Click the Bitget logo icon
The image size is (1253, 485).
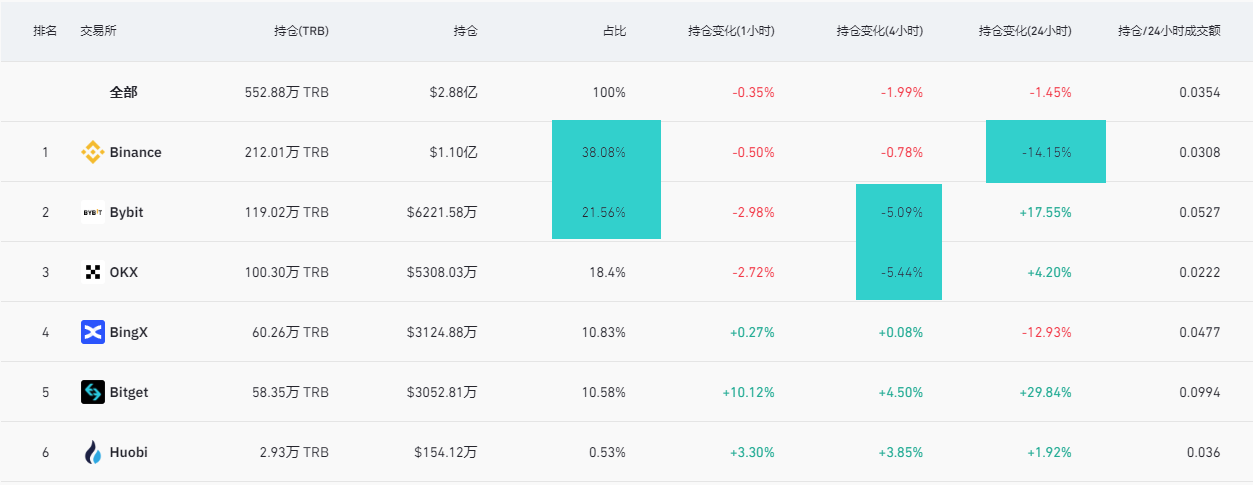[92, 392]
